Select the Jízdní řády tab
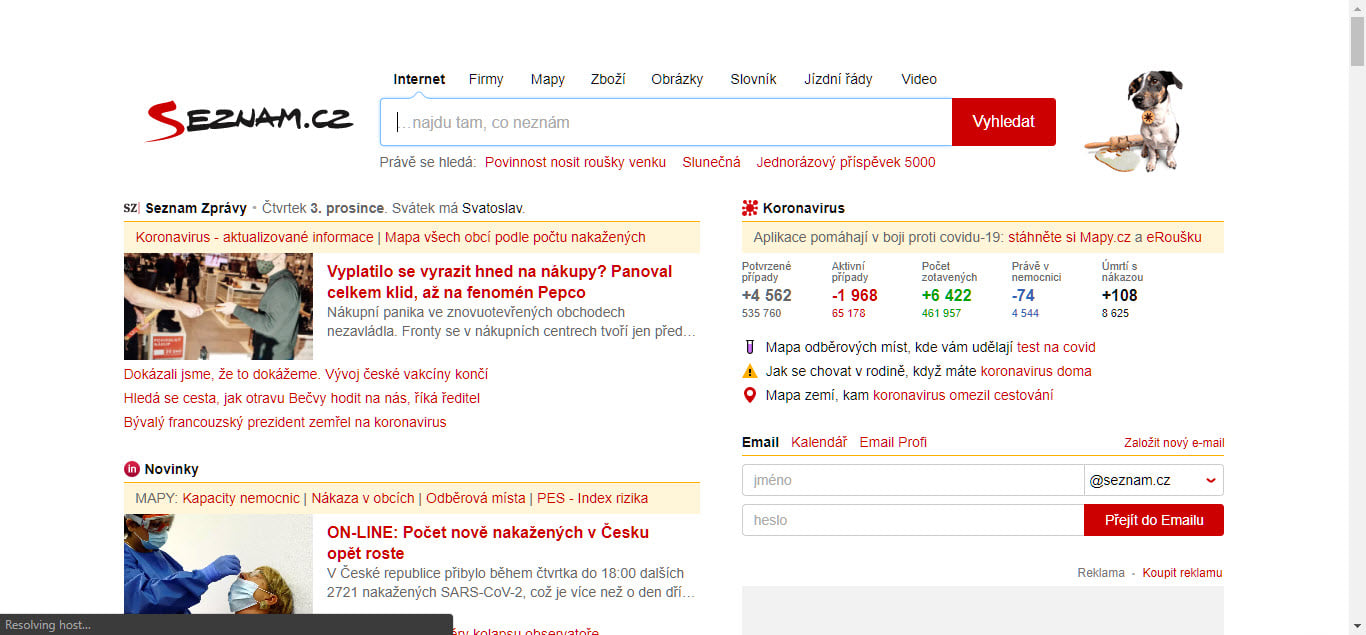The height and width of the screenshot is (635, 1366). 838,79
